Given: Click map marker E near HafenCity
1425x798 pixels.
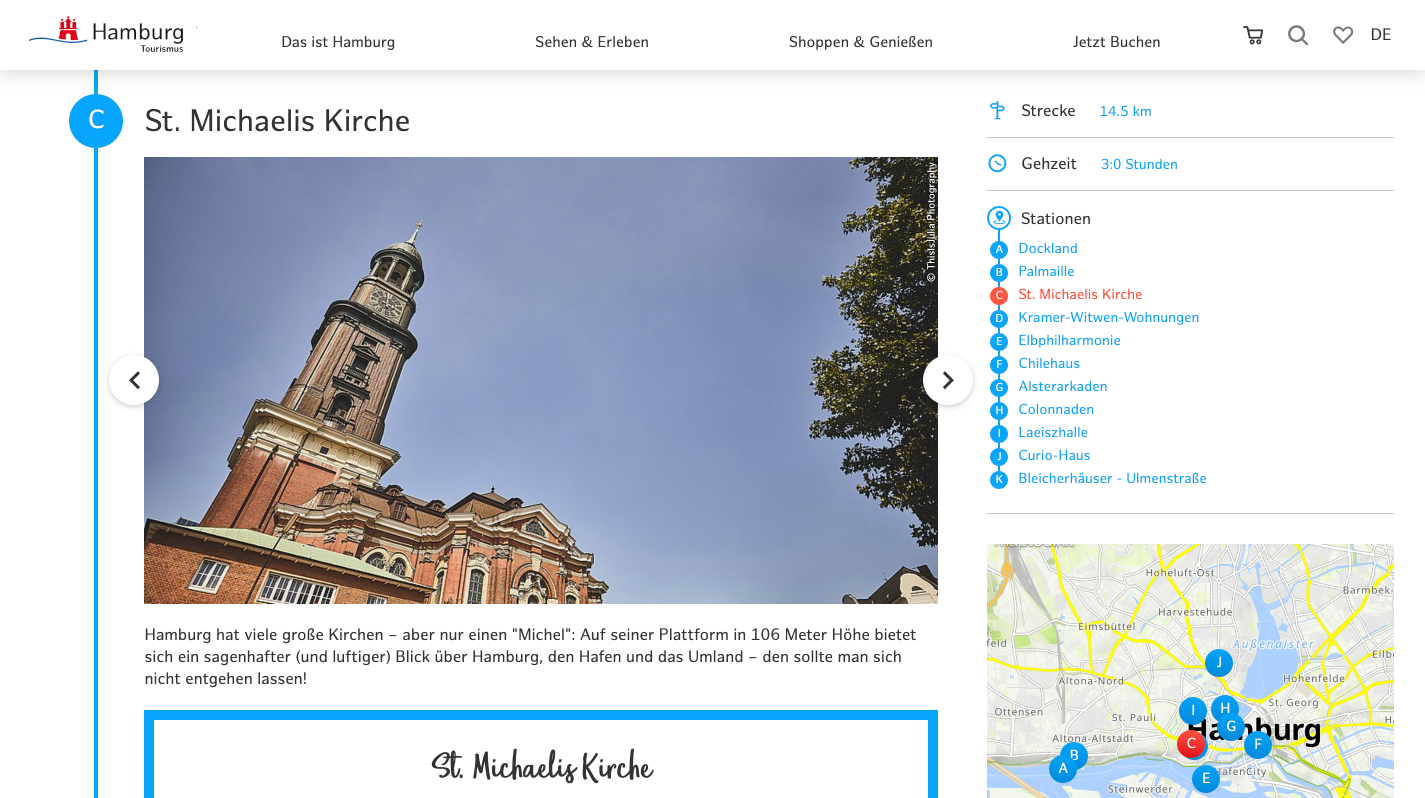Looking at the screenshot, I should [1206, 778].
